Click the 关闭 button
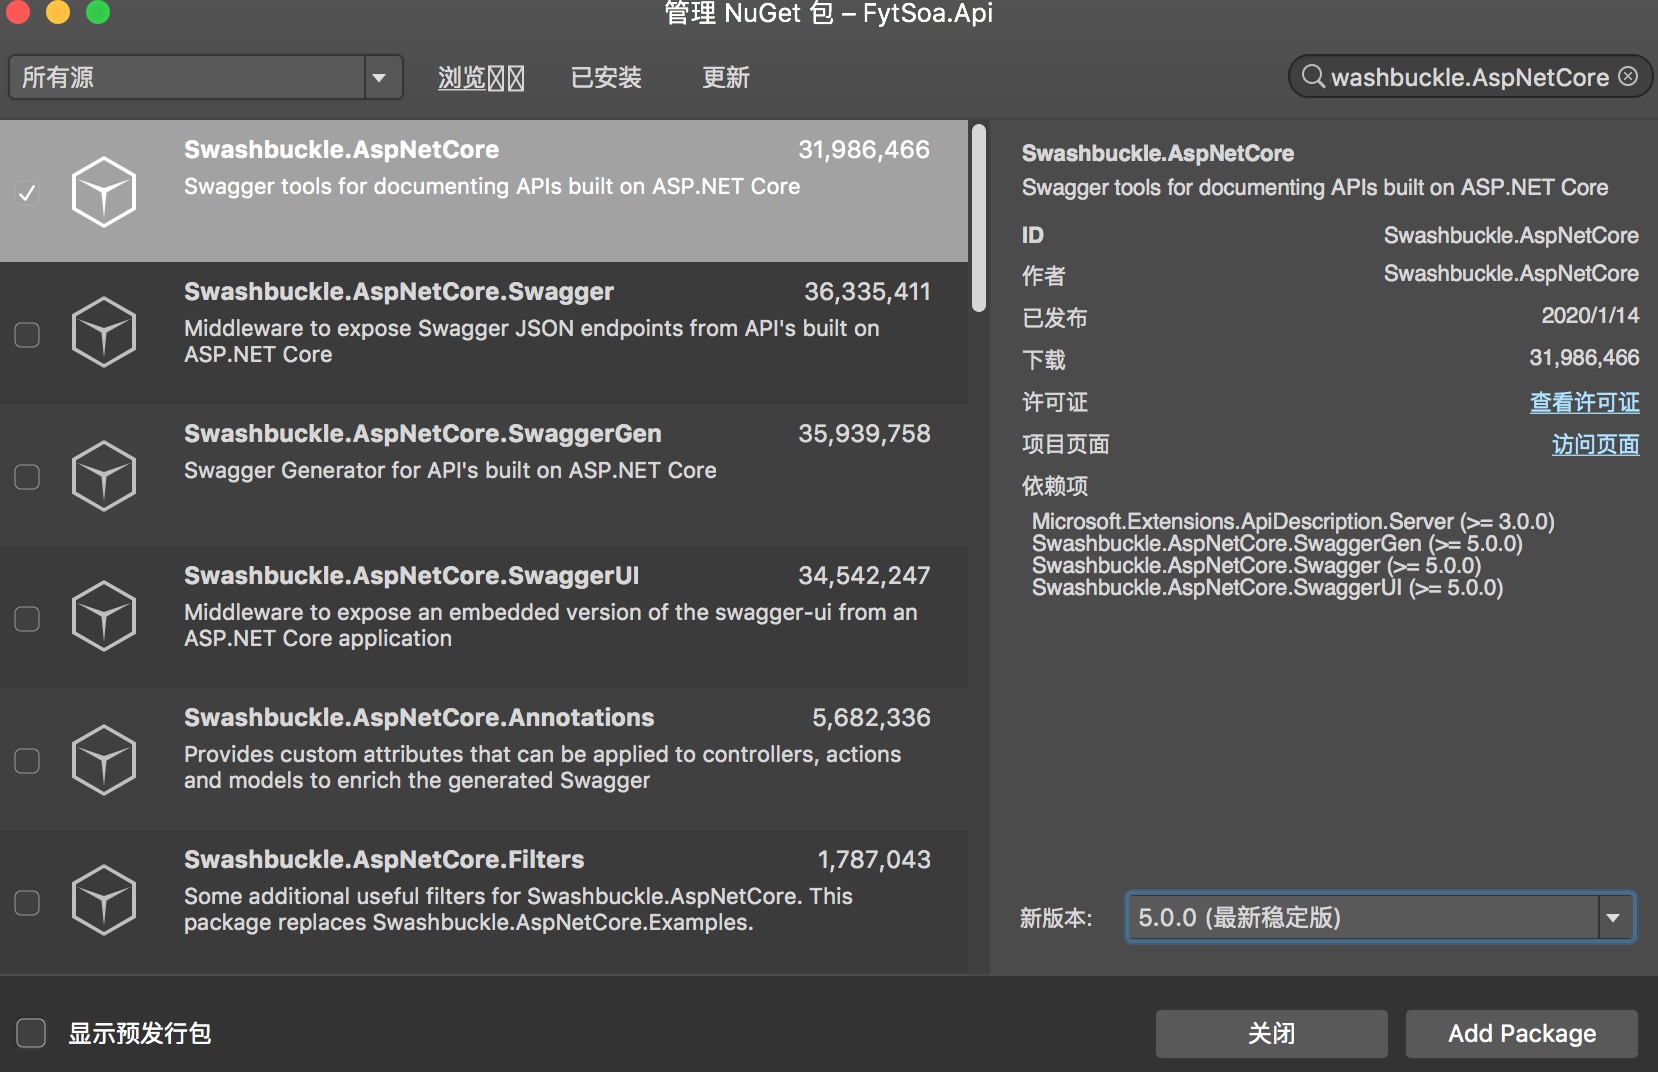Viewport: 1658px width, 1072px height. coord(1272,1034)
